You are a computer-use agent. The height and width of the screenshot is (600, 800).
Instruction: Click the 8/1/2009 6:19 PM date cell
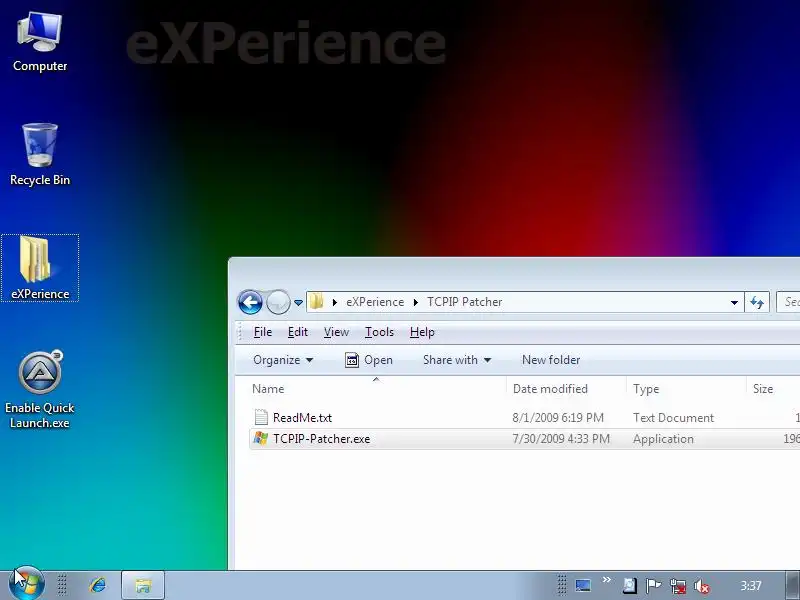[558, 418]
